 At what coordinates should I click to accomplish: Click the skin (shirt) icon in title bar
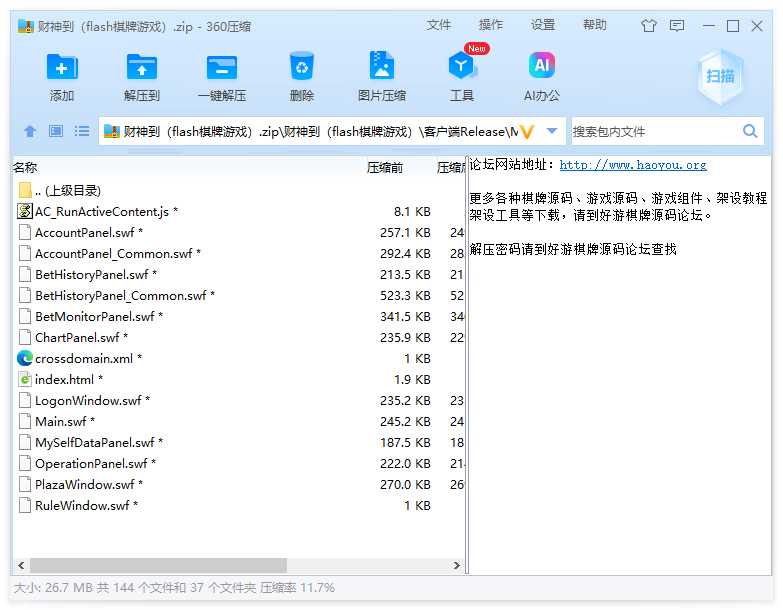point(649,25)
